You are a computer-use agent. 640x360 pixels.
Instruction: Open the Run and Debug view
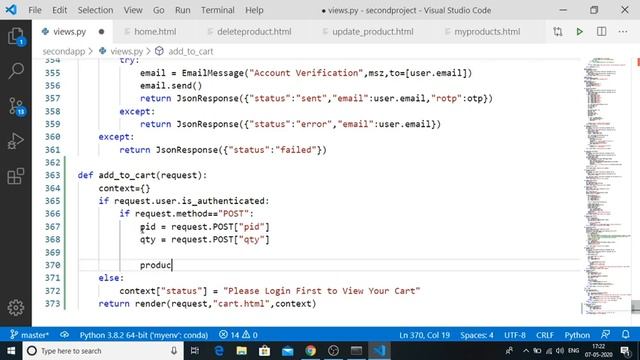click(x=16, y=141)
